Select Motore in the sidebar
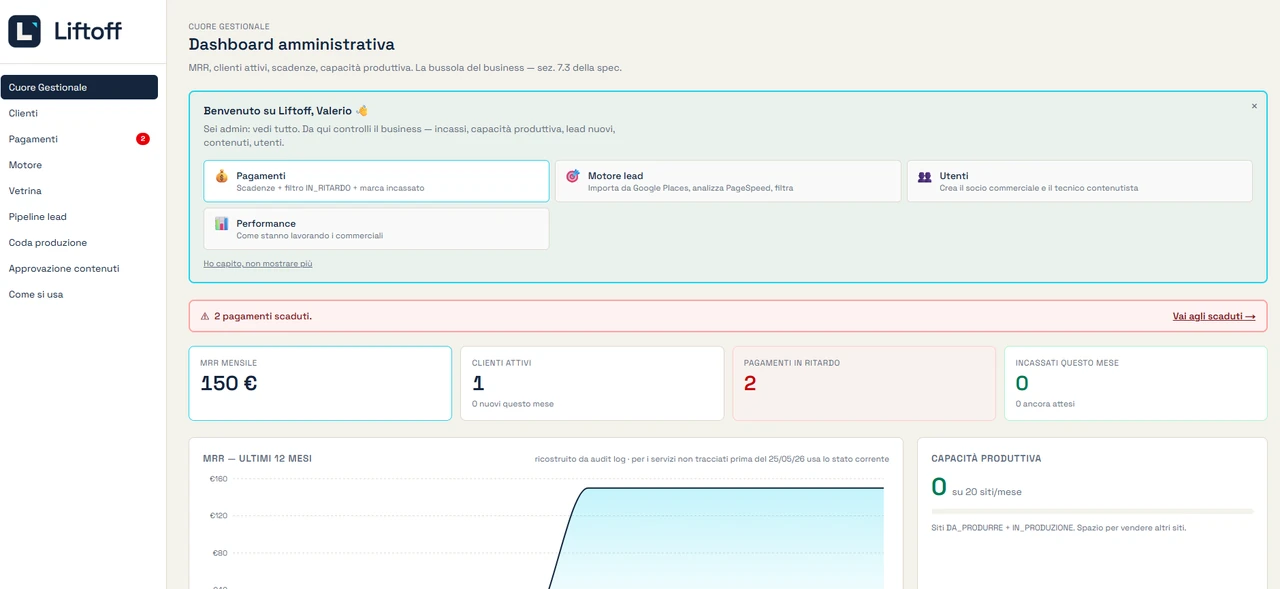Viewport: 1280px width, 589px height. [x=79, y=165]
